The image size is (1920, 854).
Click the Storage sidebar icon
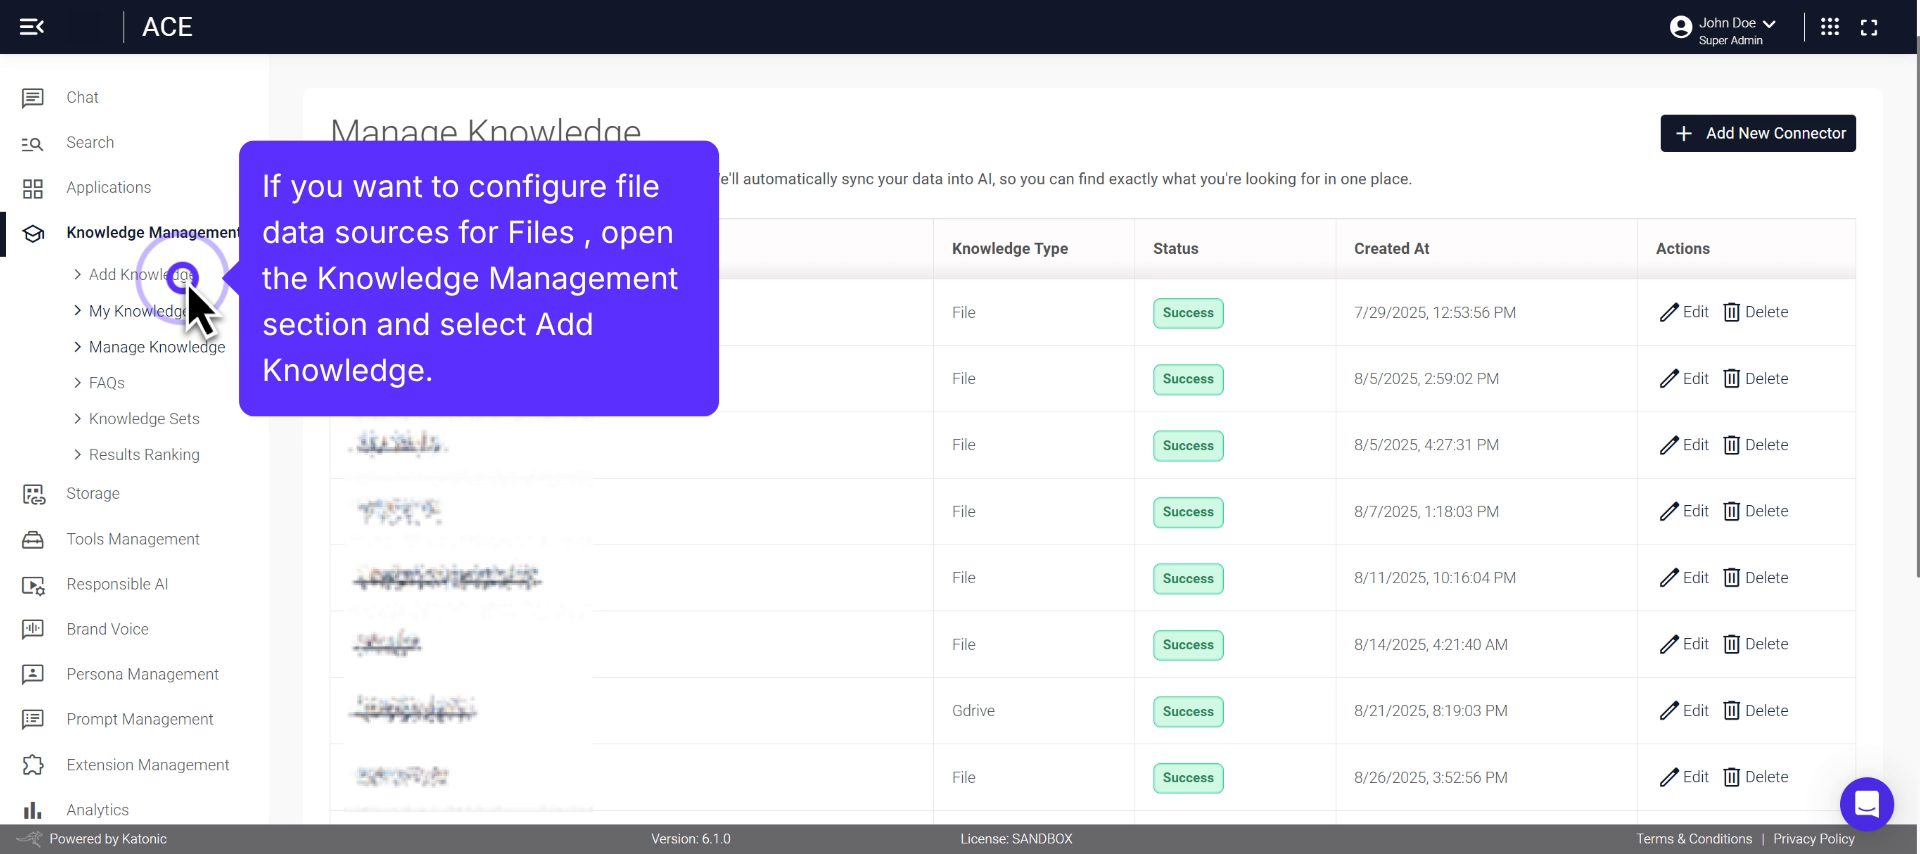pyautogui.click(x=33, y=494)
